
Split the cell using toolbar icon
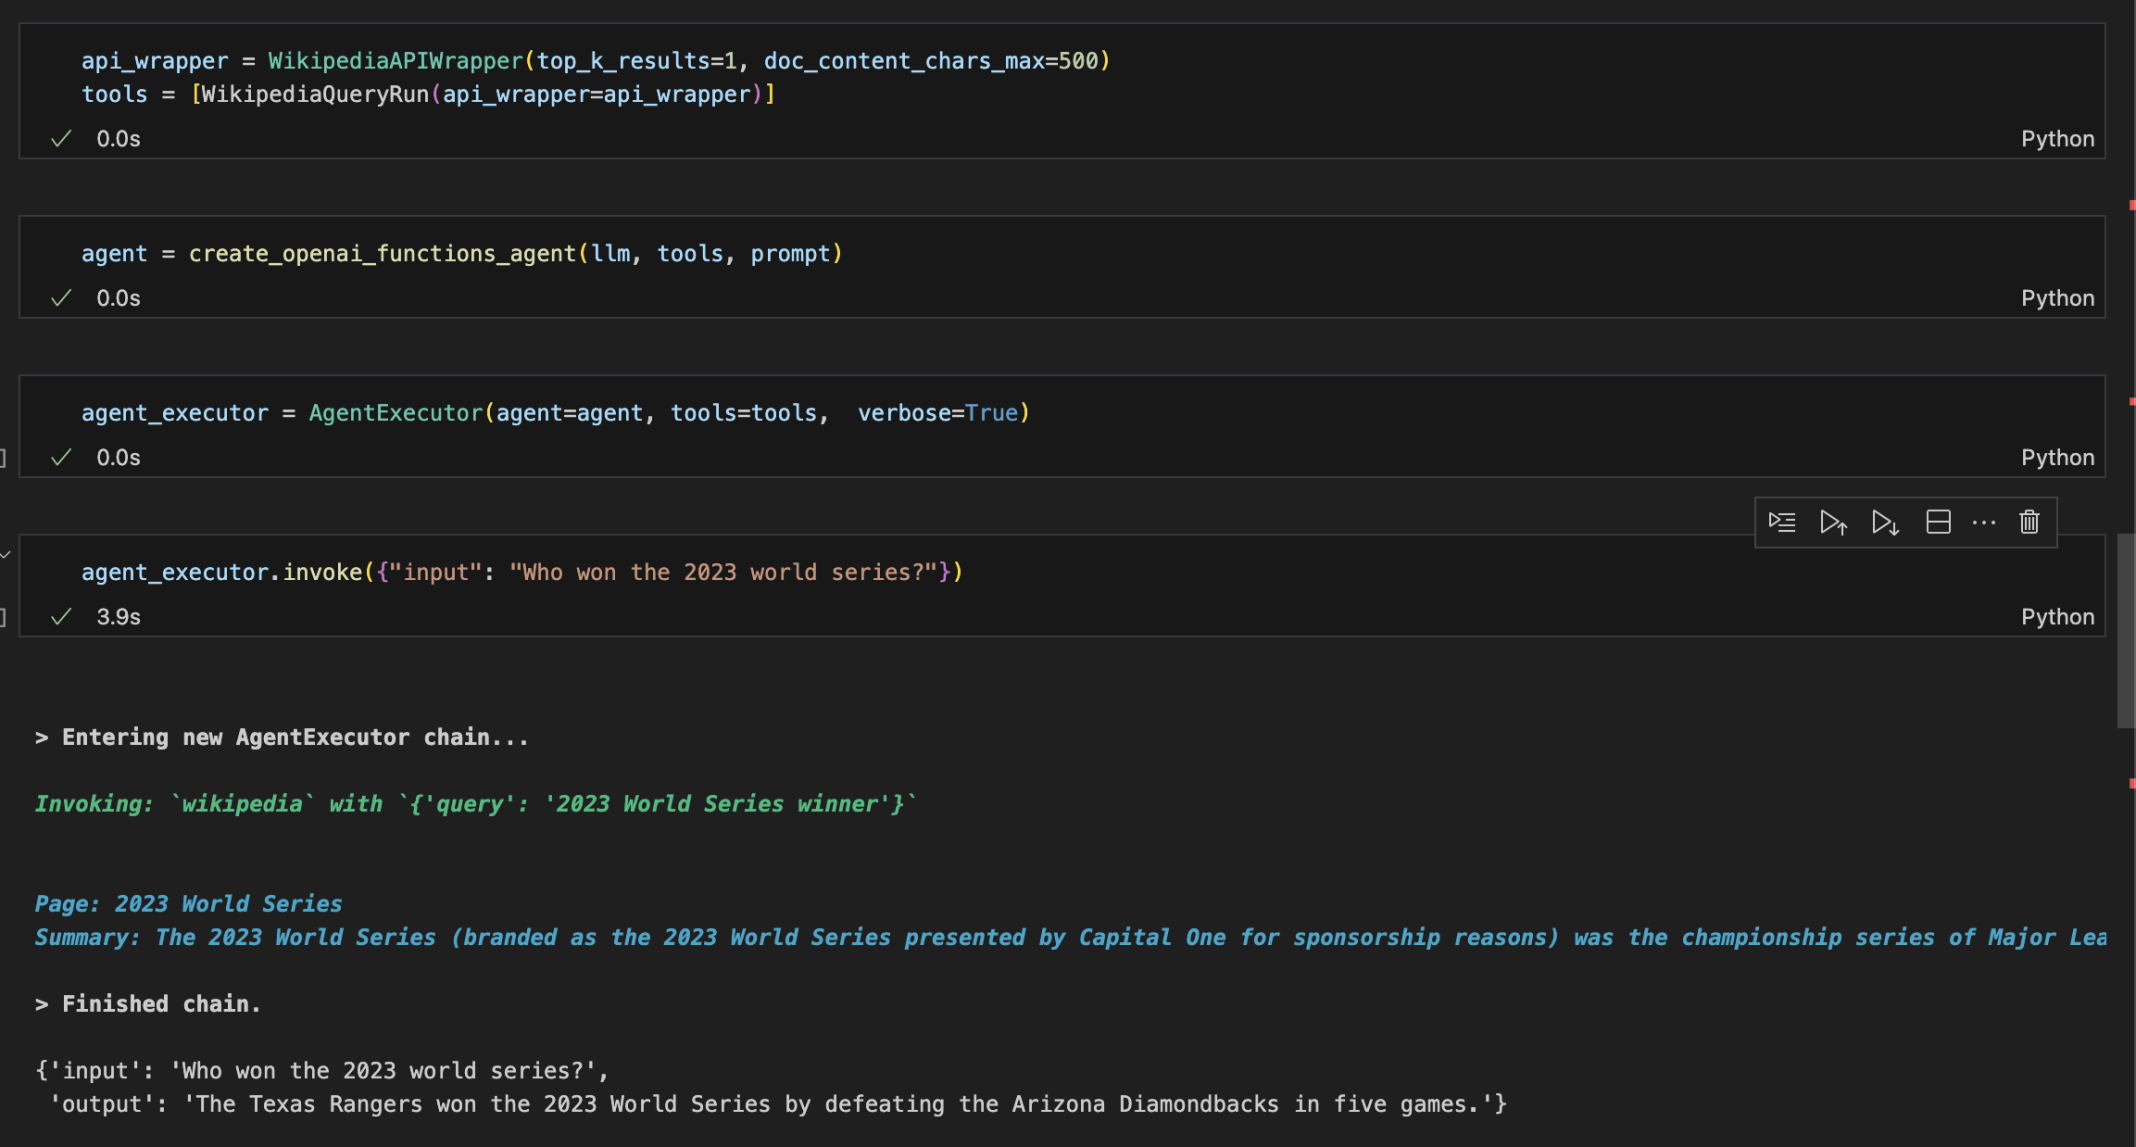click(x=1938, y=522)
